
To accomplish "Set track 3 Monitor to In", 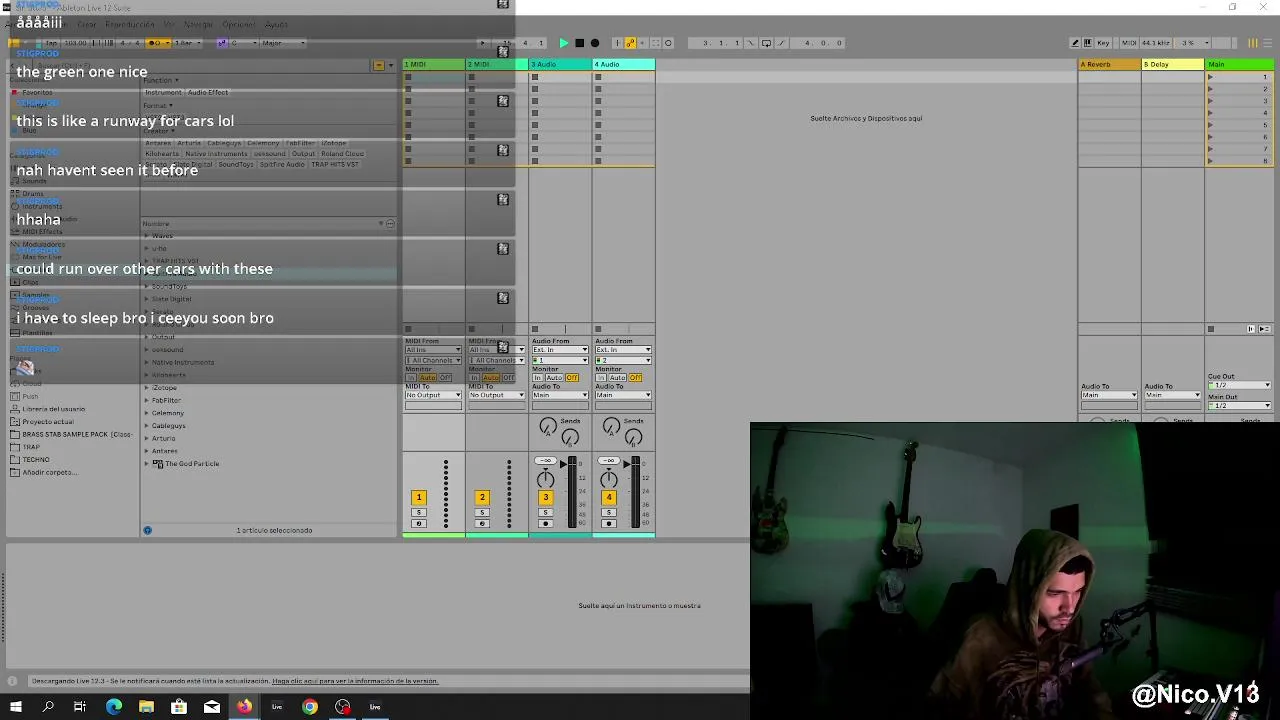I will point(537,378).
